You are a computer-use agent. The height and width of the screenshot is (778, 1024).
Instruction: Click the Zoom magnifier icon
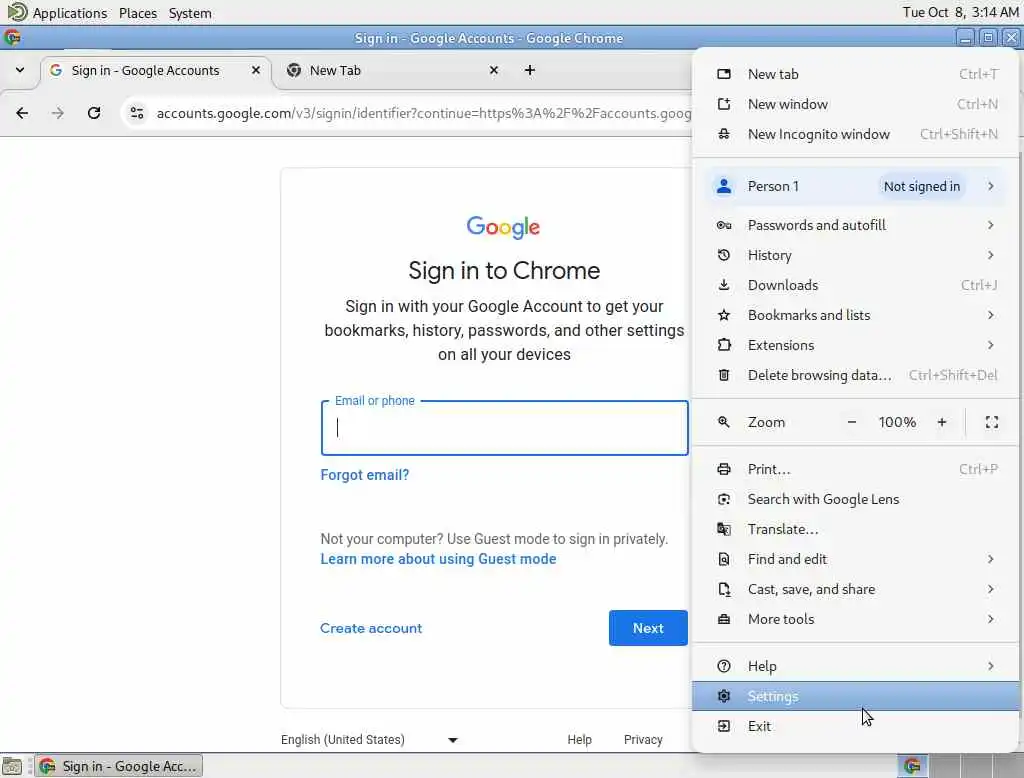(724, 422)
